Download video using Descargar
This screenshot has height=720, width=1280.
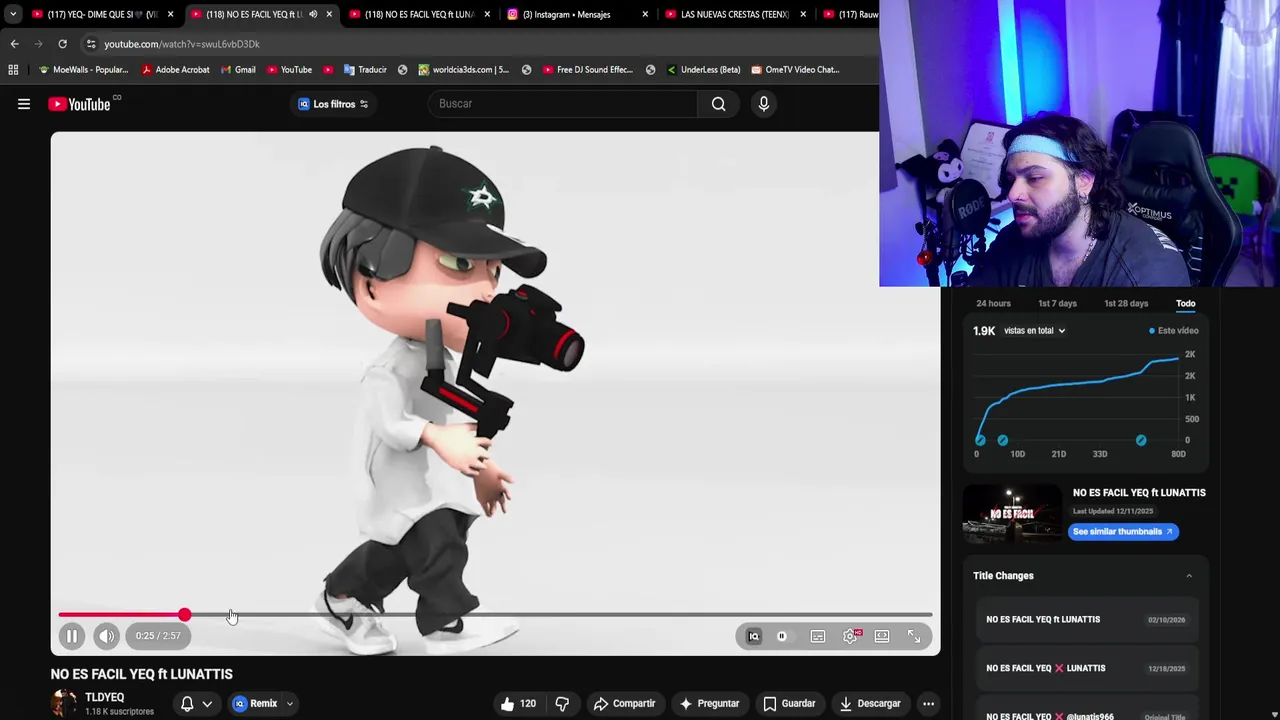tap(869, 704)
